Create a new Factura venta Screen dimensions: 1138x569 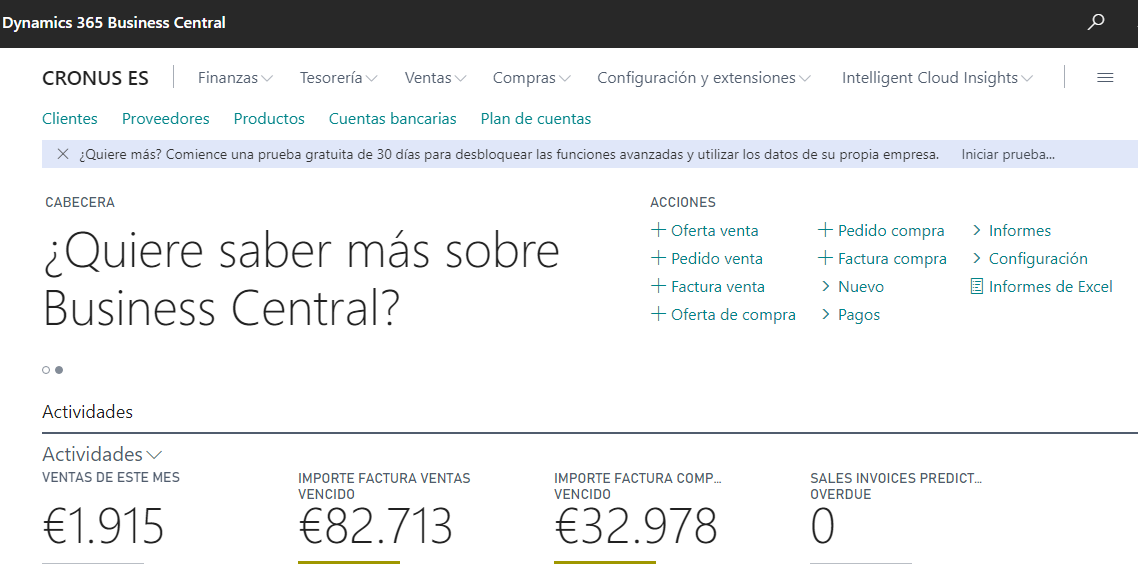coord(708,286)
